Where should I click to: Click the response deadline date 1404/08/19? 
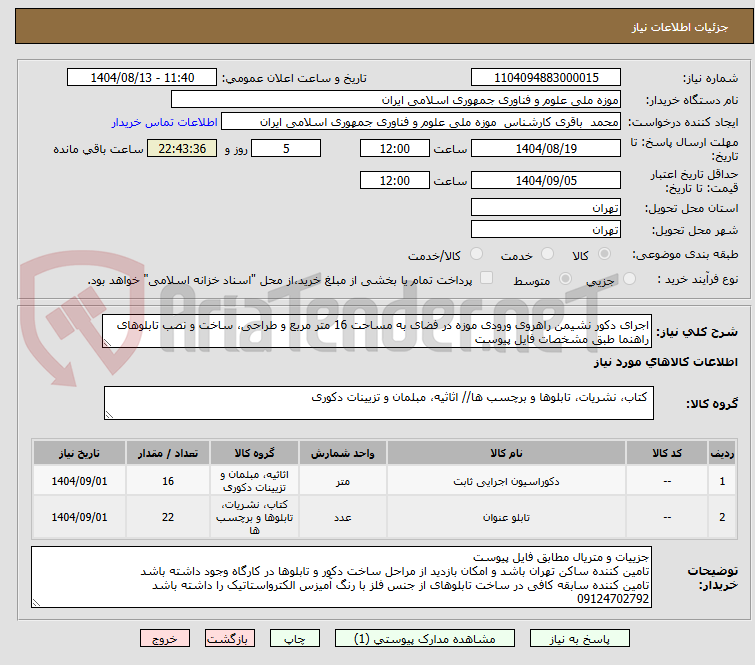tap(546, 148)
